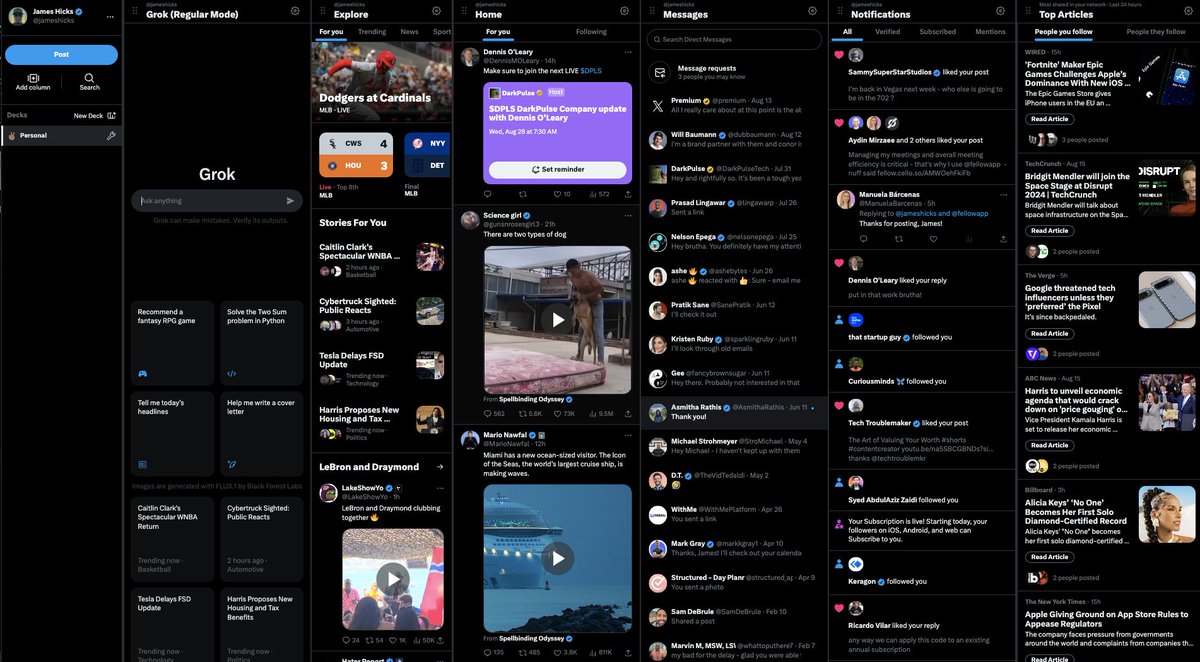Click Read Article under Google threatened story
The image size is (1200, 662).
(x=1050, y=334)
